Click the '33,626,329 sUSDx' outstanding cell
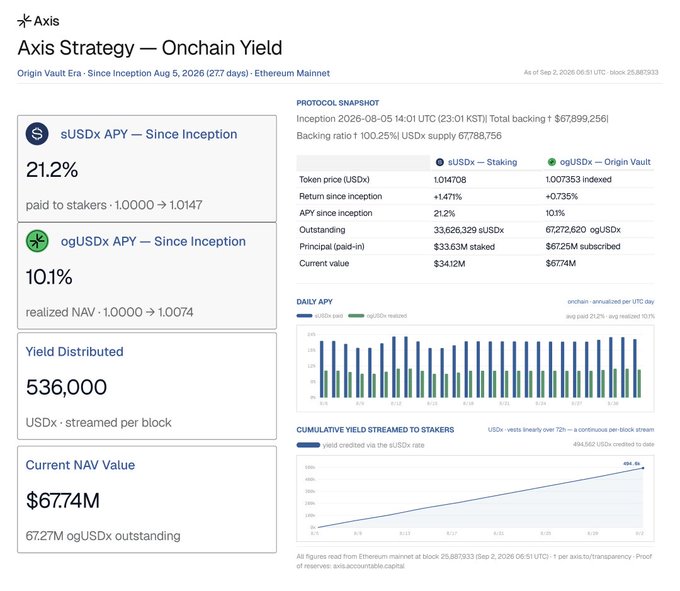 tap(469, 230)
